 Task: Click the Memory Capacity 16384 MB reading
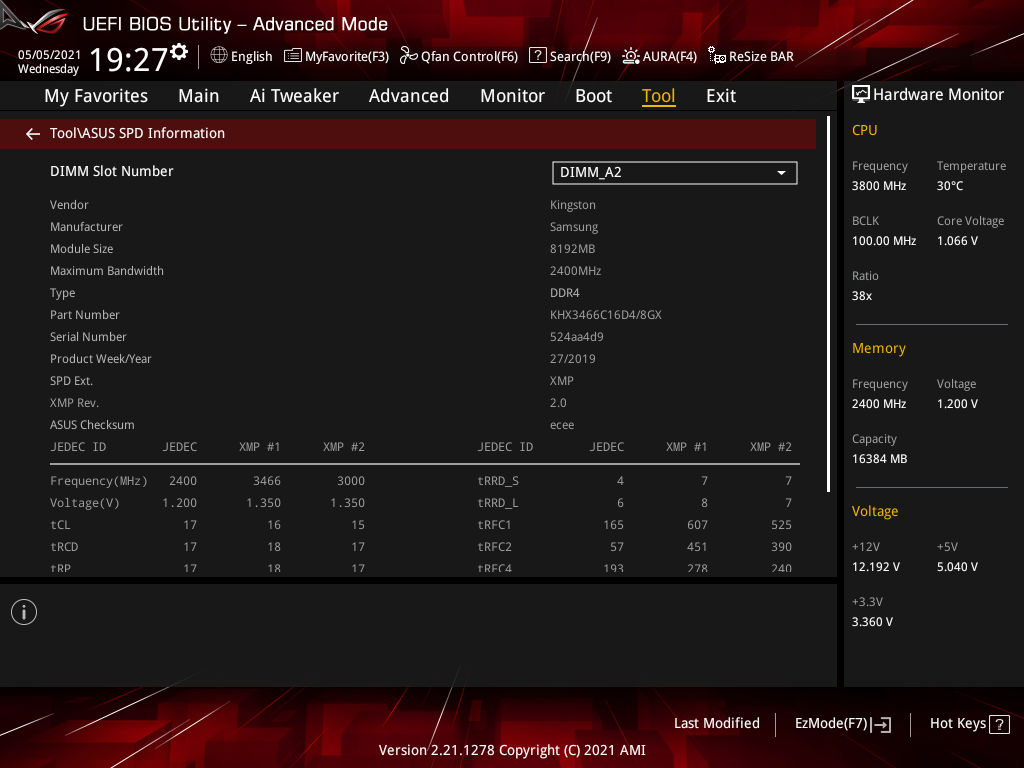[880, 459]
